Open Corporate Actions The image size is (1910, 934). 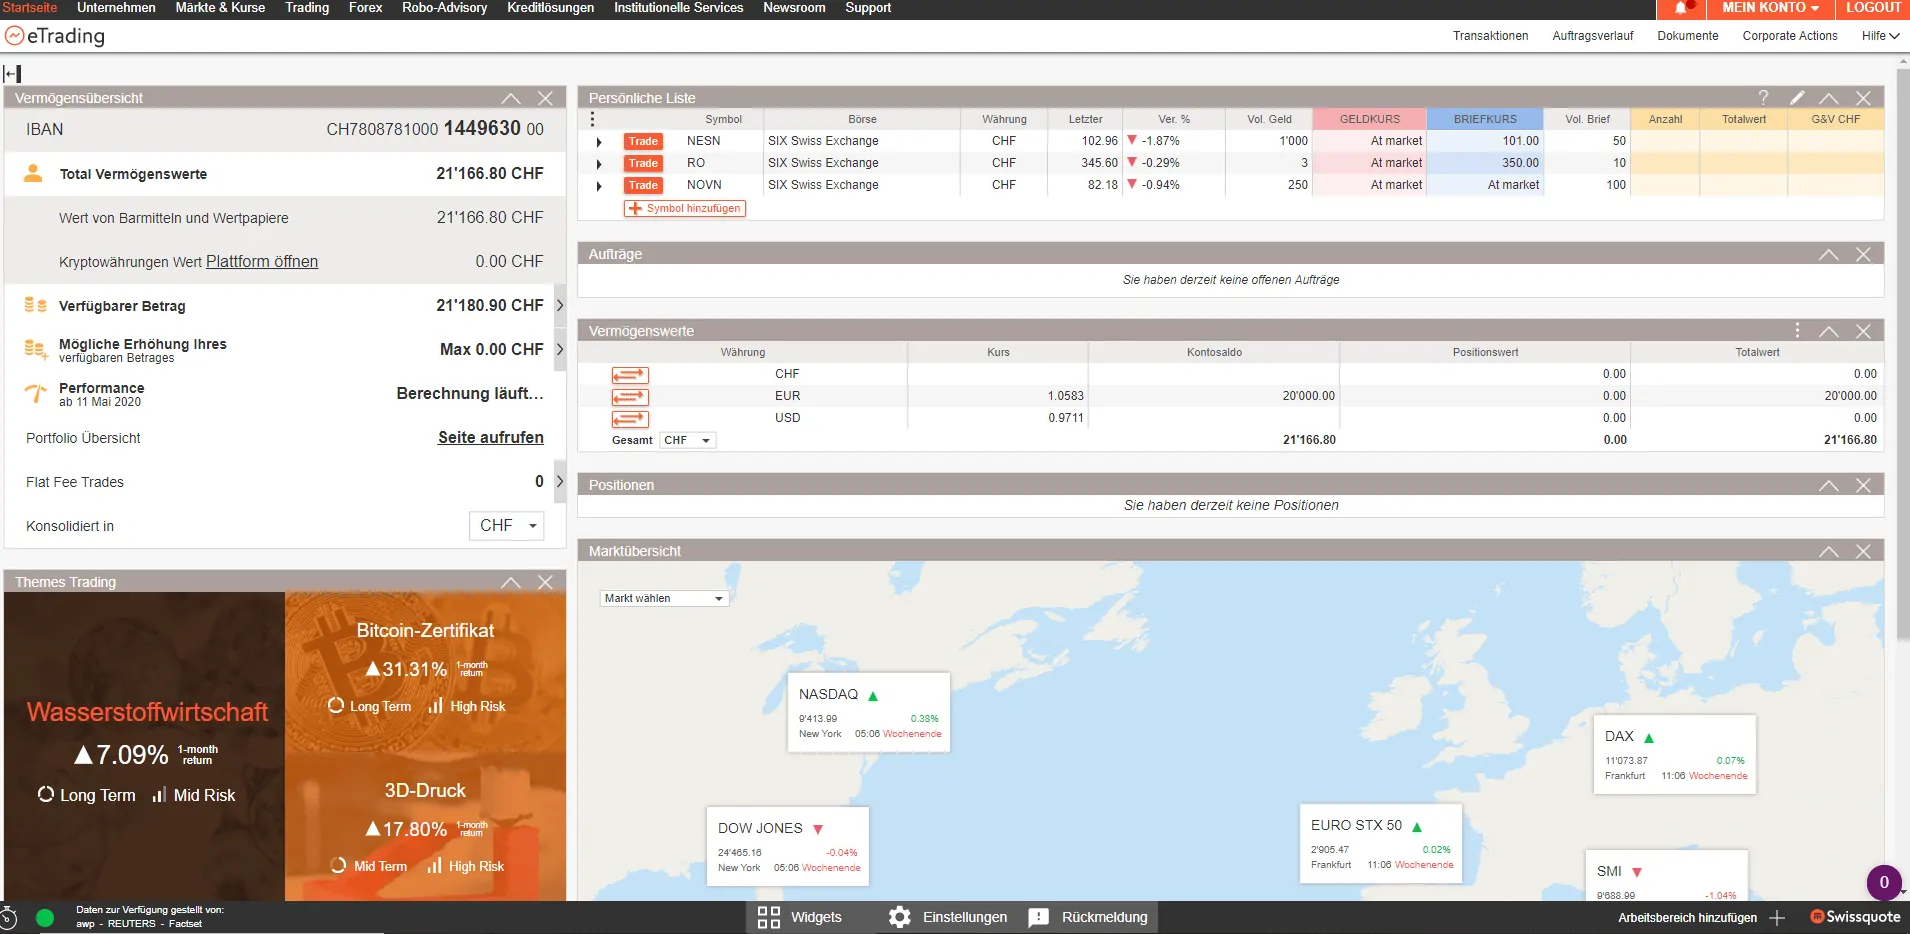pyautogui.click(x=1790, y=36)
